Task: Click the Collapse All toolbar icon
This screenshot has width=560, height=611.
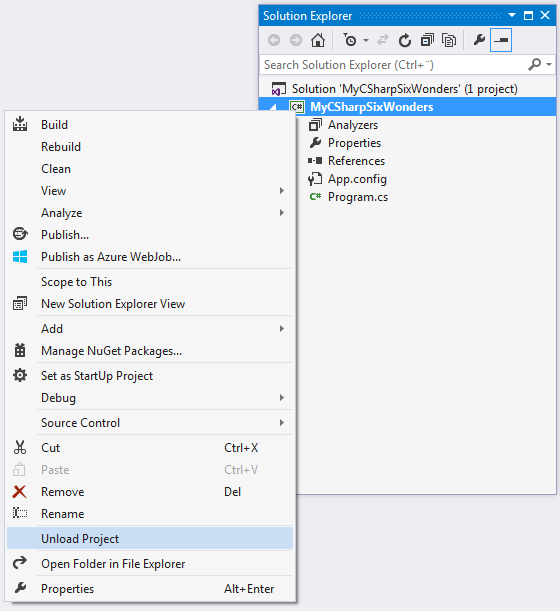Action: 427,40
